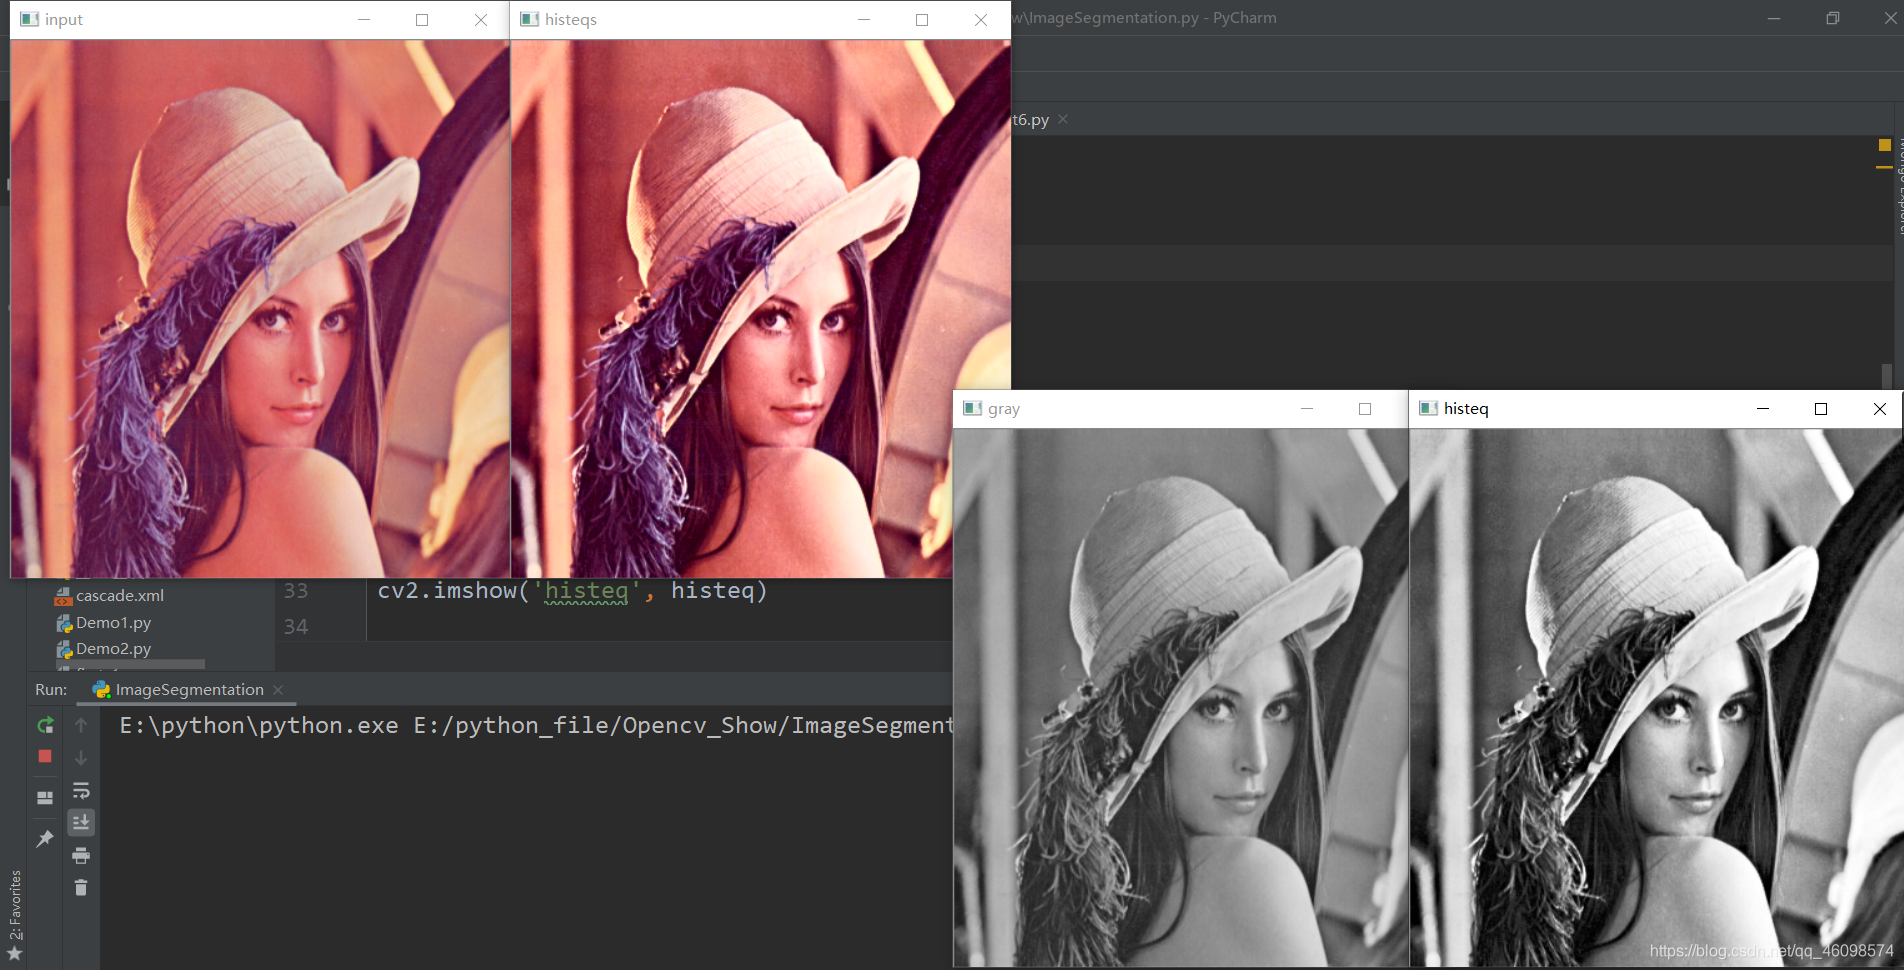Minimize the PyCharm window
The height and width of the screenshot is (970, 1904).
click(1774, 18)
